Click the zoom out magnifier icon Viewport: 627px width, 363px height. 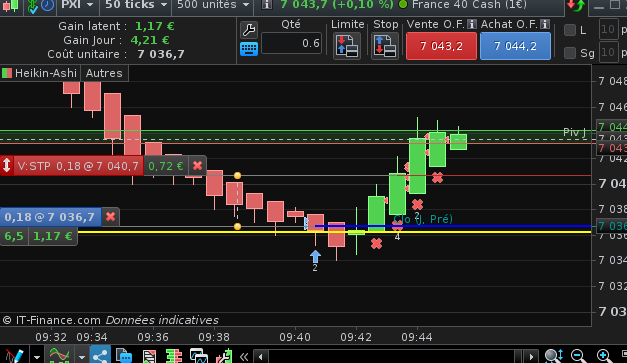pos(578,355)
